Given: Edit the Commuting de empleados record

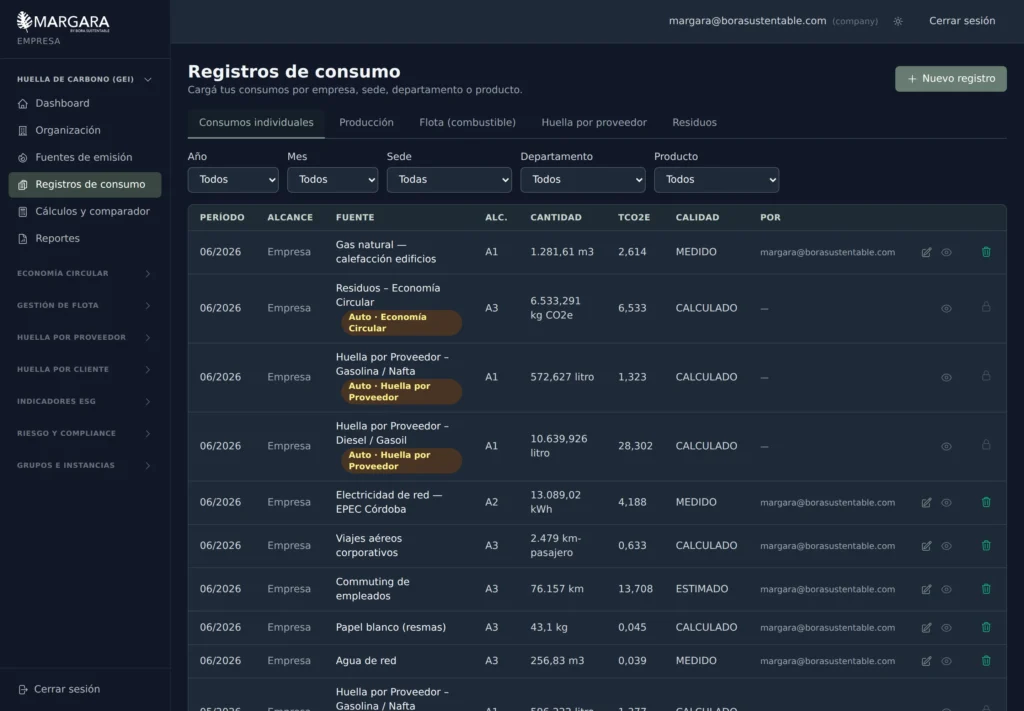Looking at the screenshot, I should [x=926, y=589].
